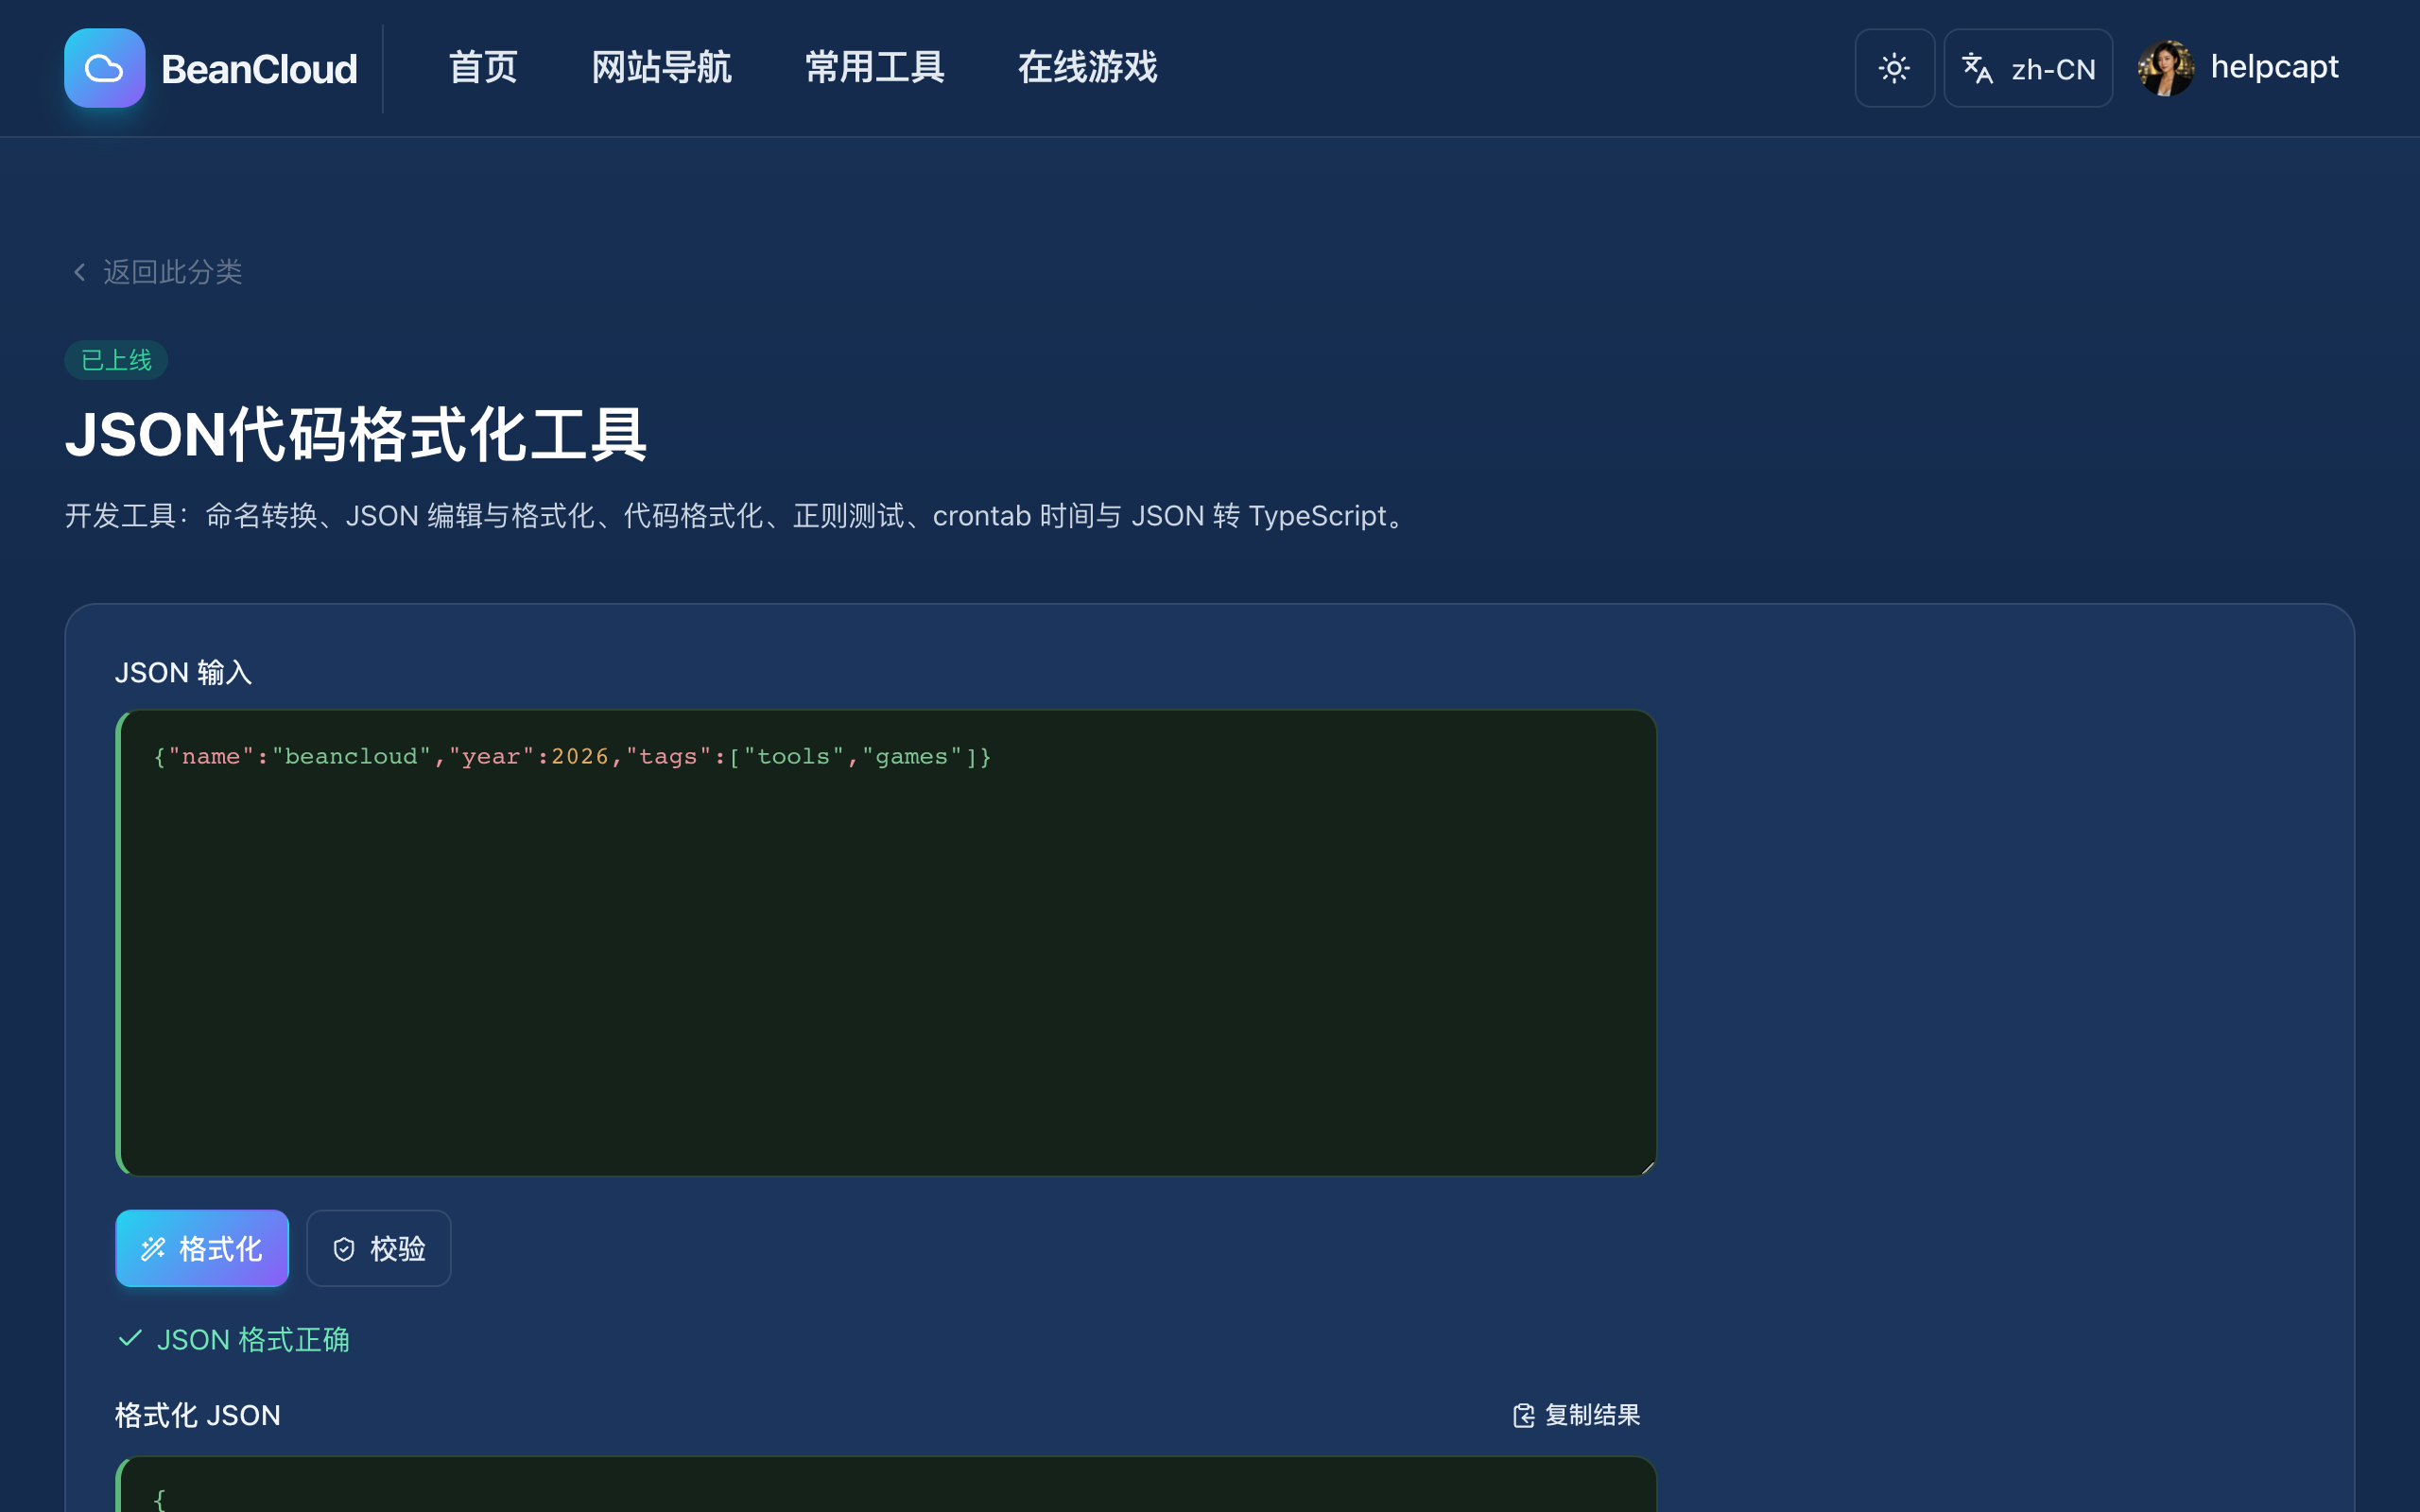
Task: Click the translate icon beside zh-CN
Action: point(1977,68)
